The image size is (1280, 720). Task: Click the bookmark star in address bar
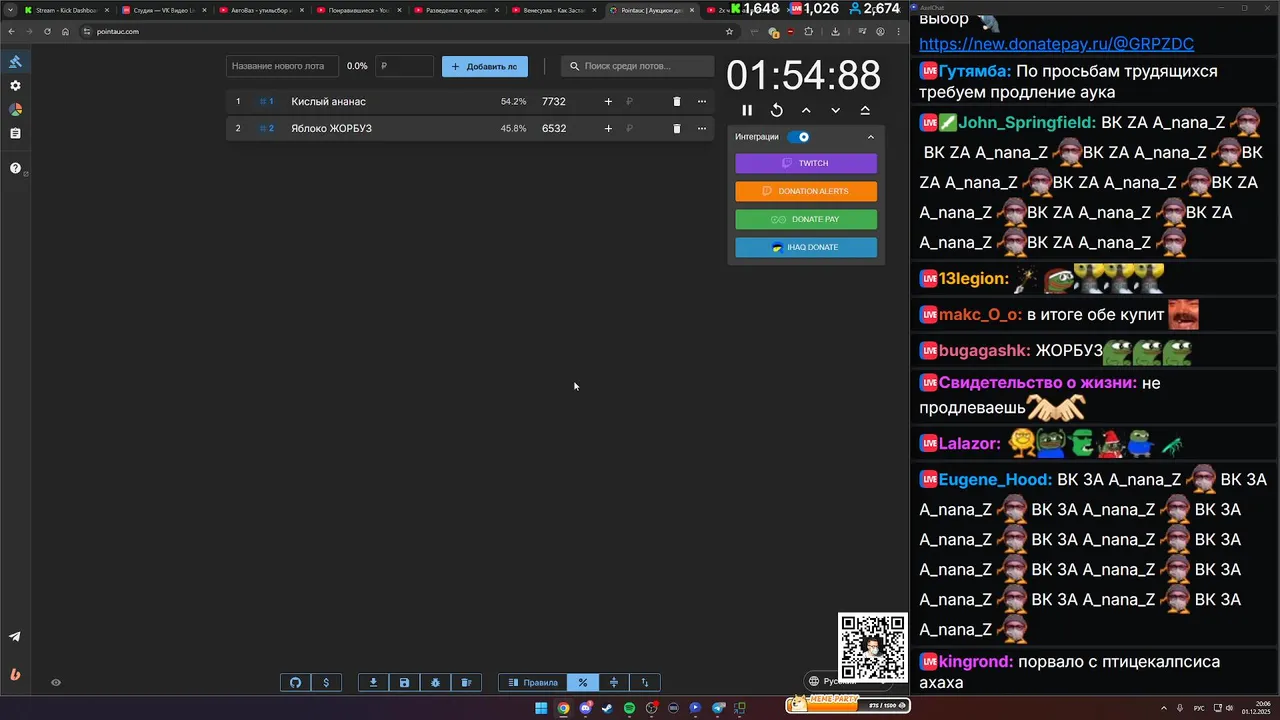coord(729,31)
